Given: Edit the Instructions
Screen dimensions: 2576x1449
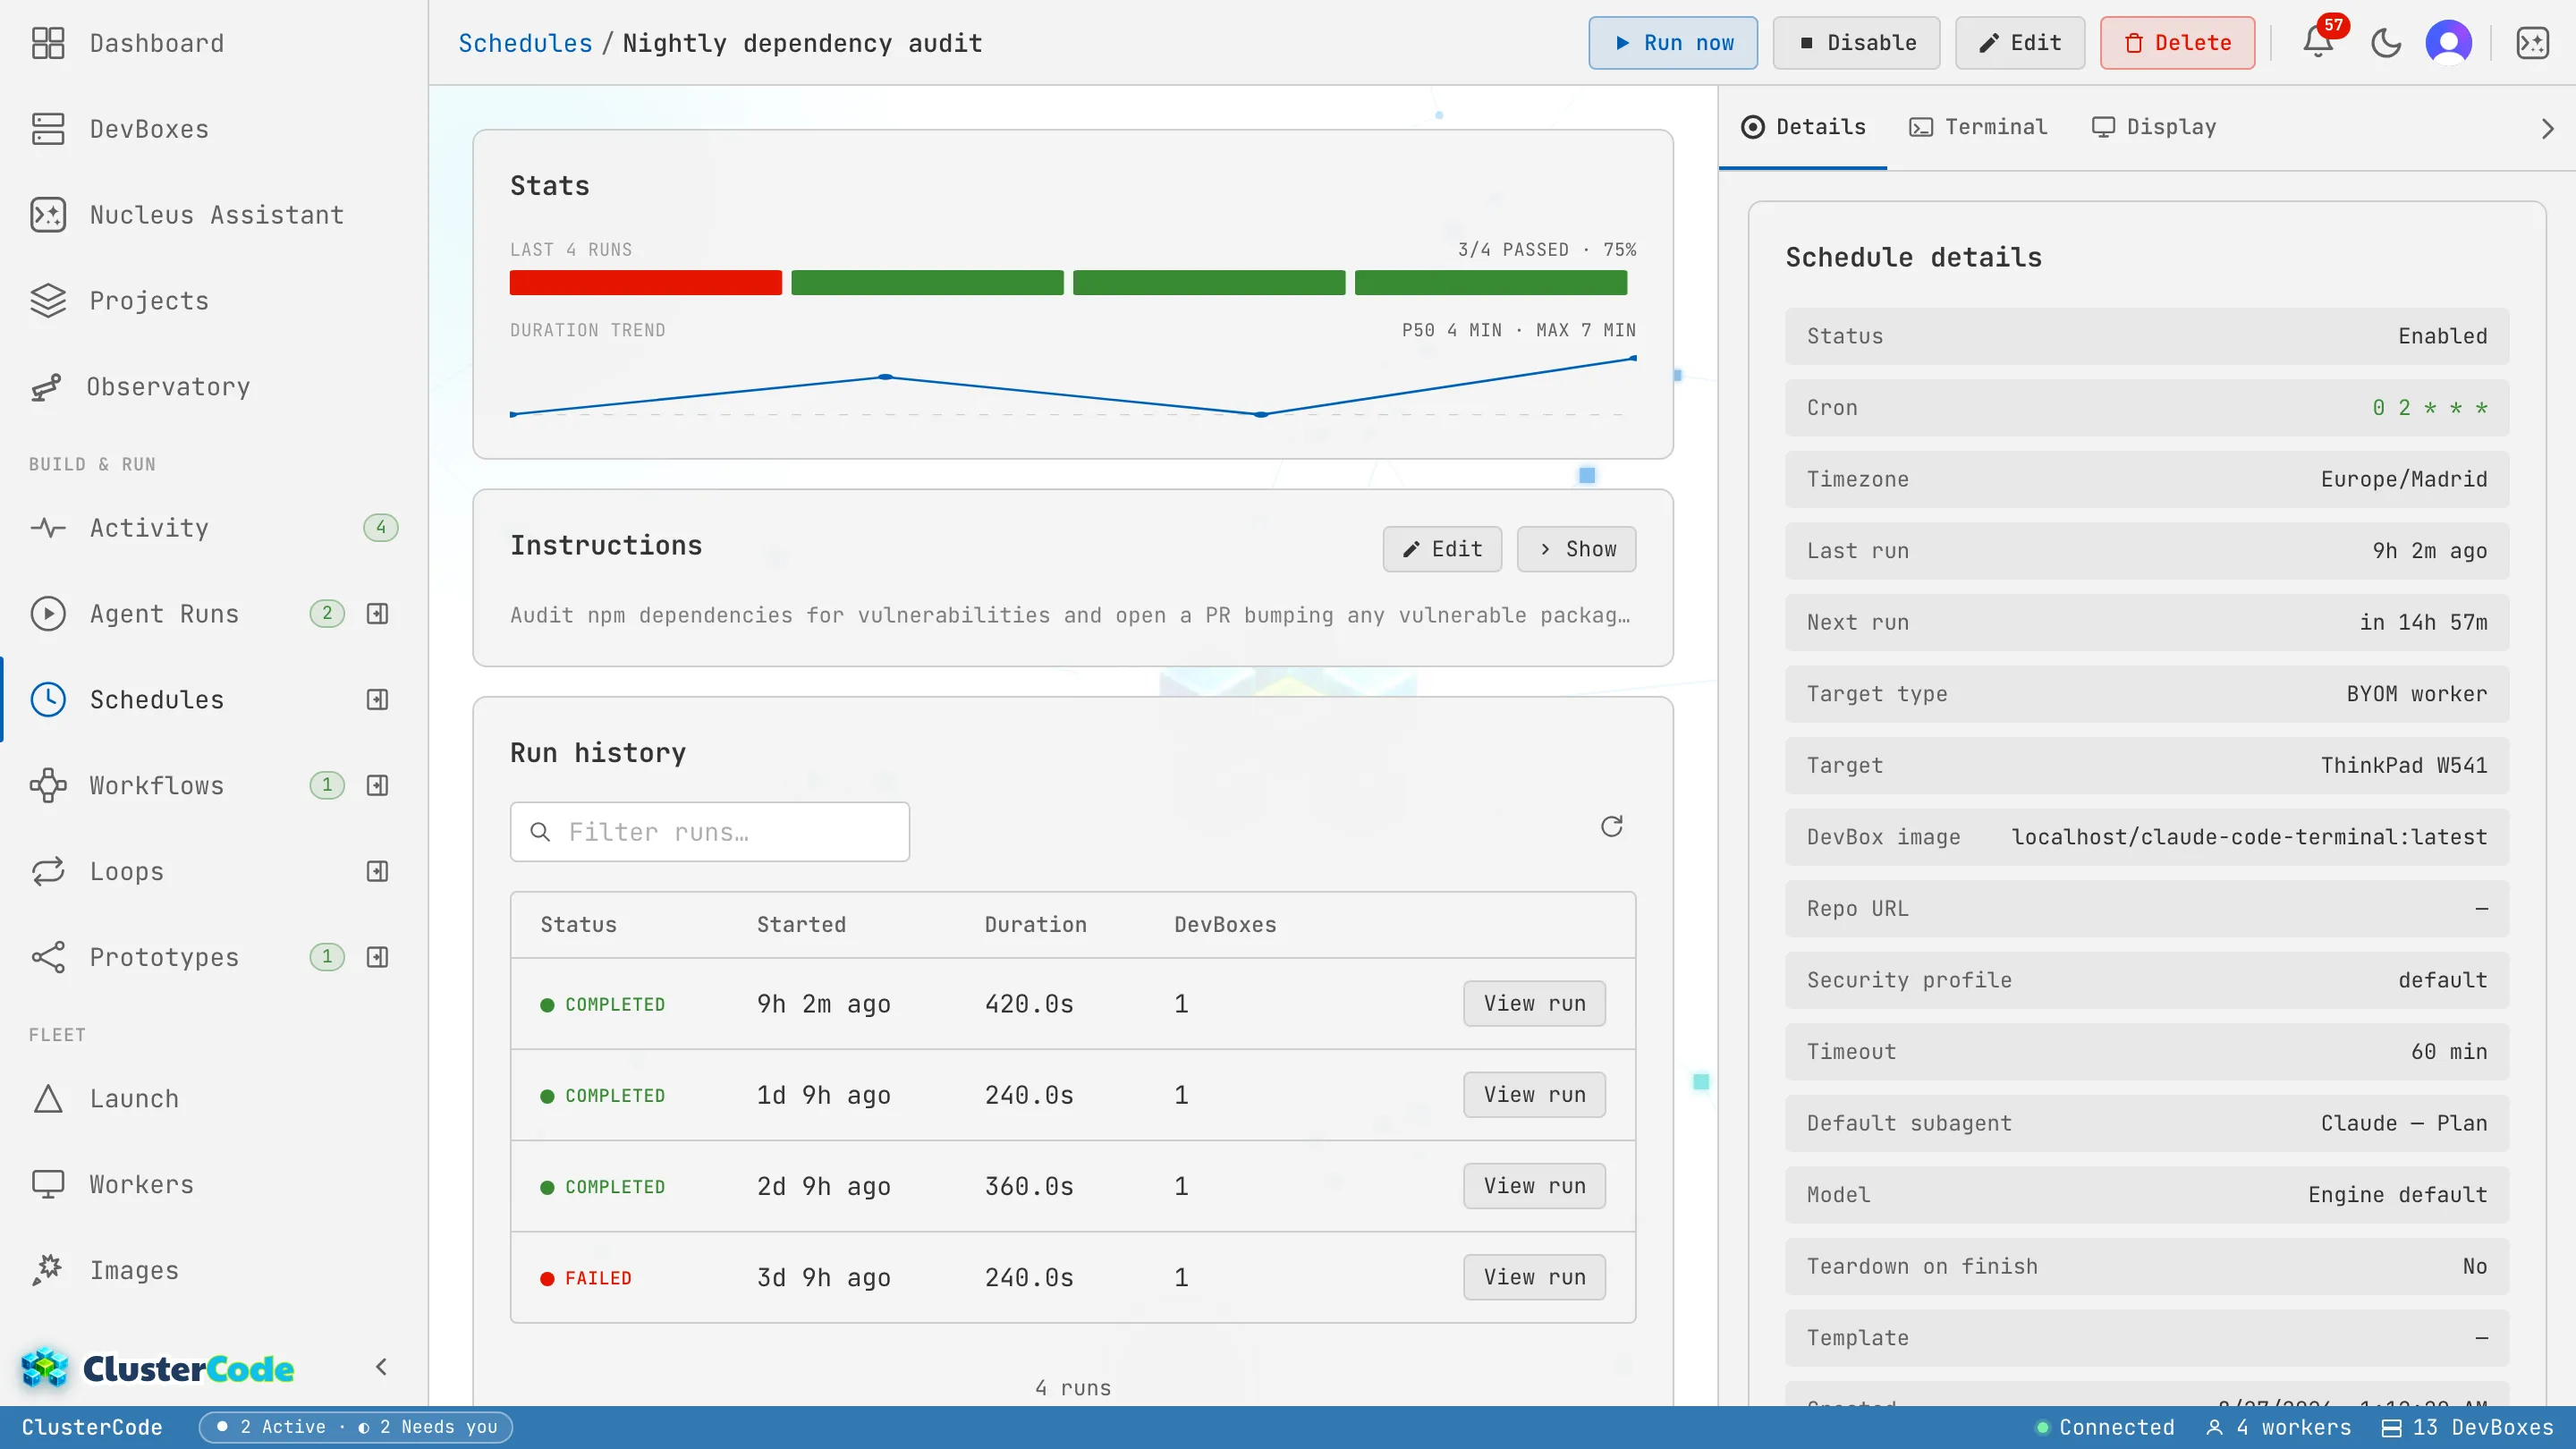Looking at the screenshot, I should tap(1442, 549).
